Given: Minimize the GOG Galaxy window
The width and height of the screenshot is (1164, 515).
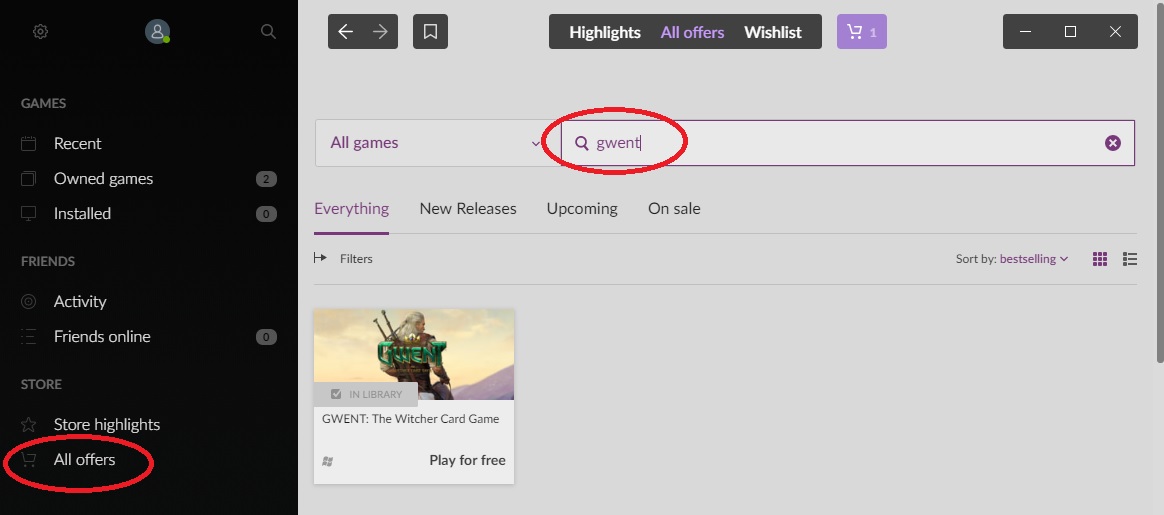Looking at the screenshot, I should 1026,32.
